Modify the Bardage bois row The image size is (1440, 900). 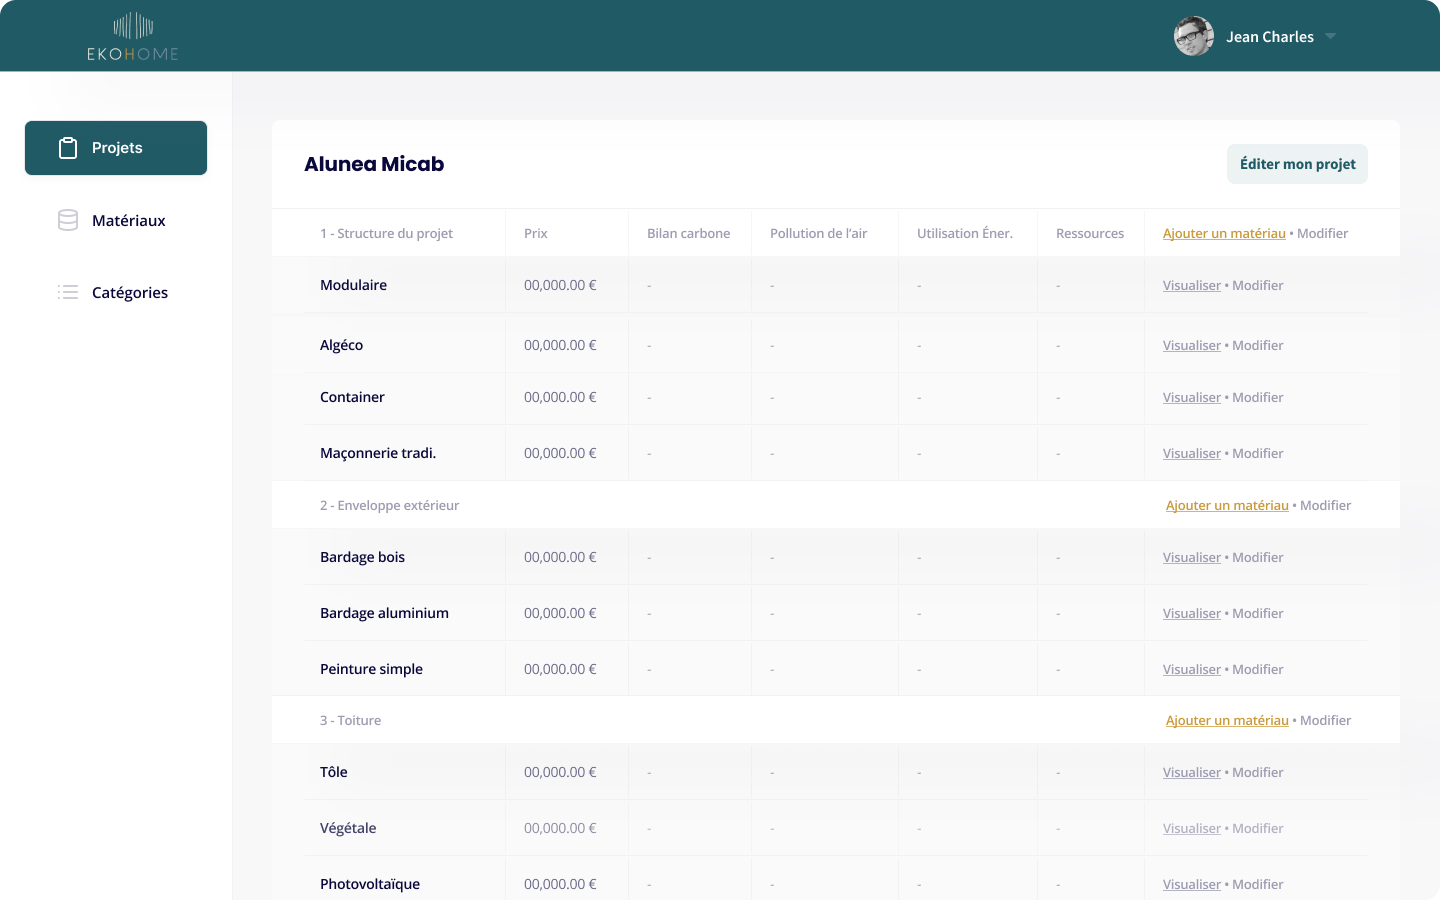tap(1257, 557)
